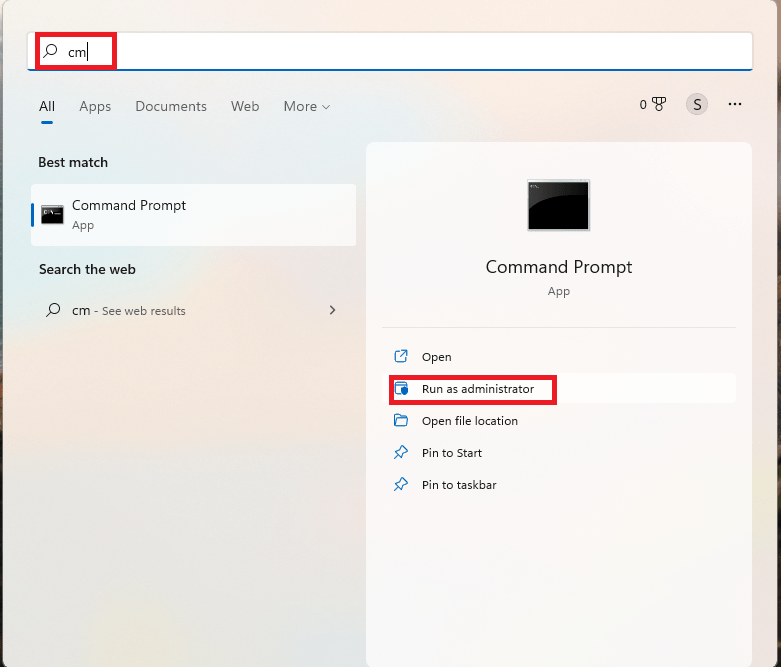Select the Command Prompt best match result
The width and height of the screenshot is (781, 667).
coord(194,215)
